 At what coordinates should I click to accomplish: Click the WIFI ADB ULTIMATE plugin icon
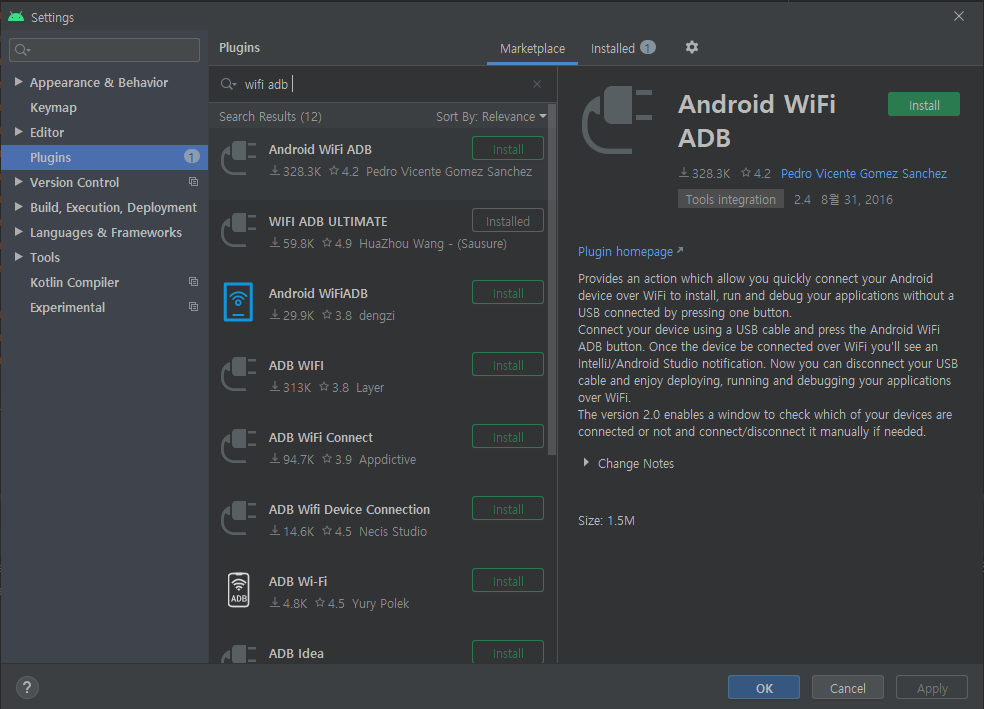[238, 231]
